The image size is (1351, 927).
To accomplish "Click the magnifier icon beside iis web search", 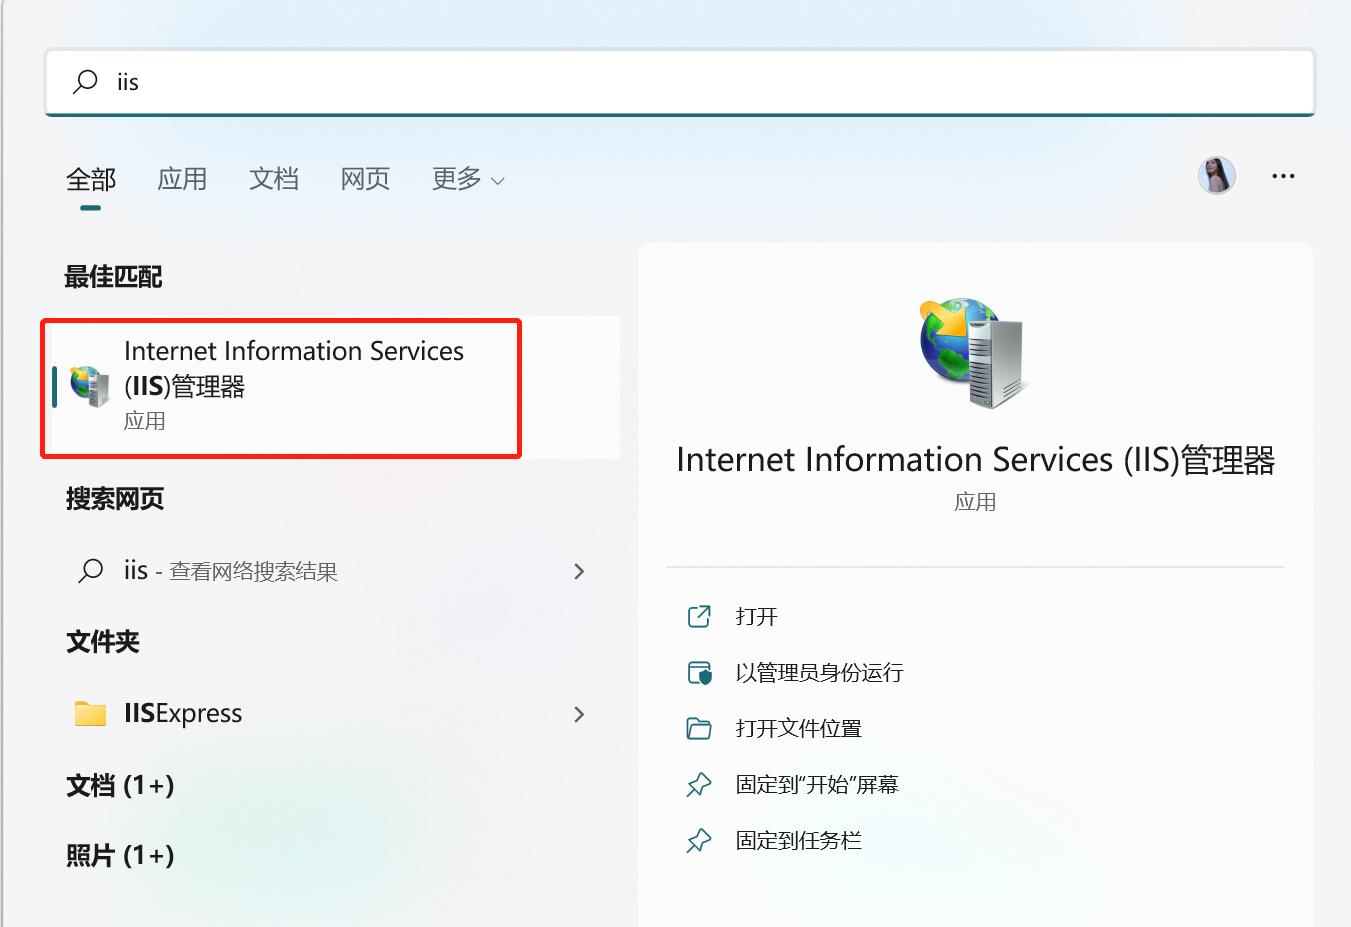I will click(x=91, y=571).
